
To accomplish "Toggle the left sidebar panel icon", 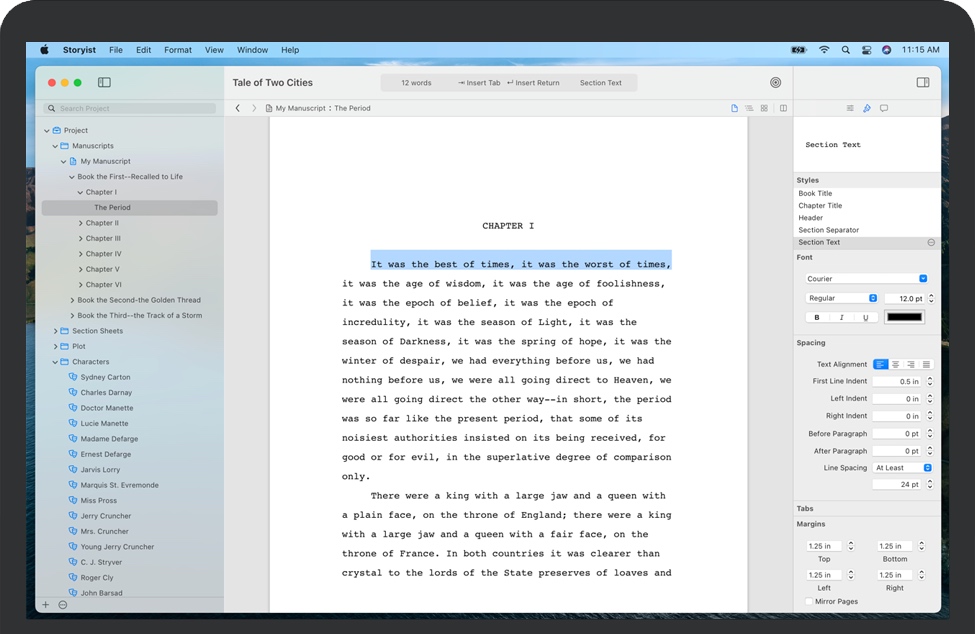I will pos(104,83).
